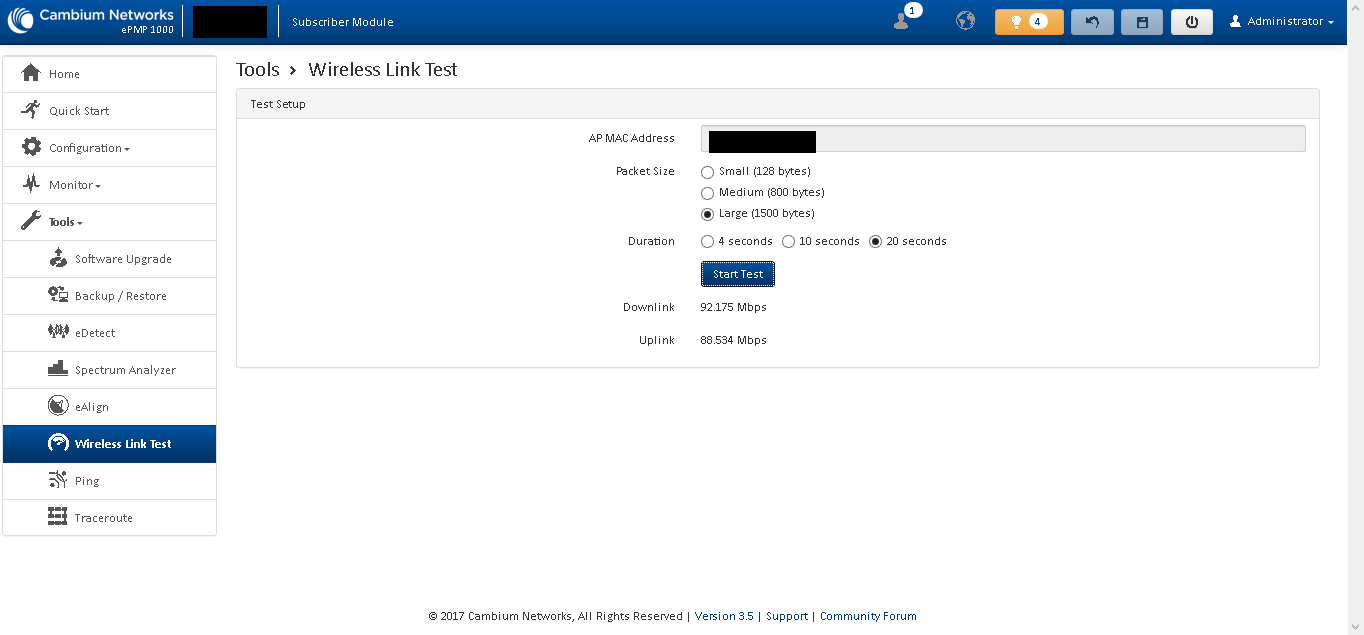
Task: Open the orange notifications lightbulb button
Action: pos(1029,22)
